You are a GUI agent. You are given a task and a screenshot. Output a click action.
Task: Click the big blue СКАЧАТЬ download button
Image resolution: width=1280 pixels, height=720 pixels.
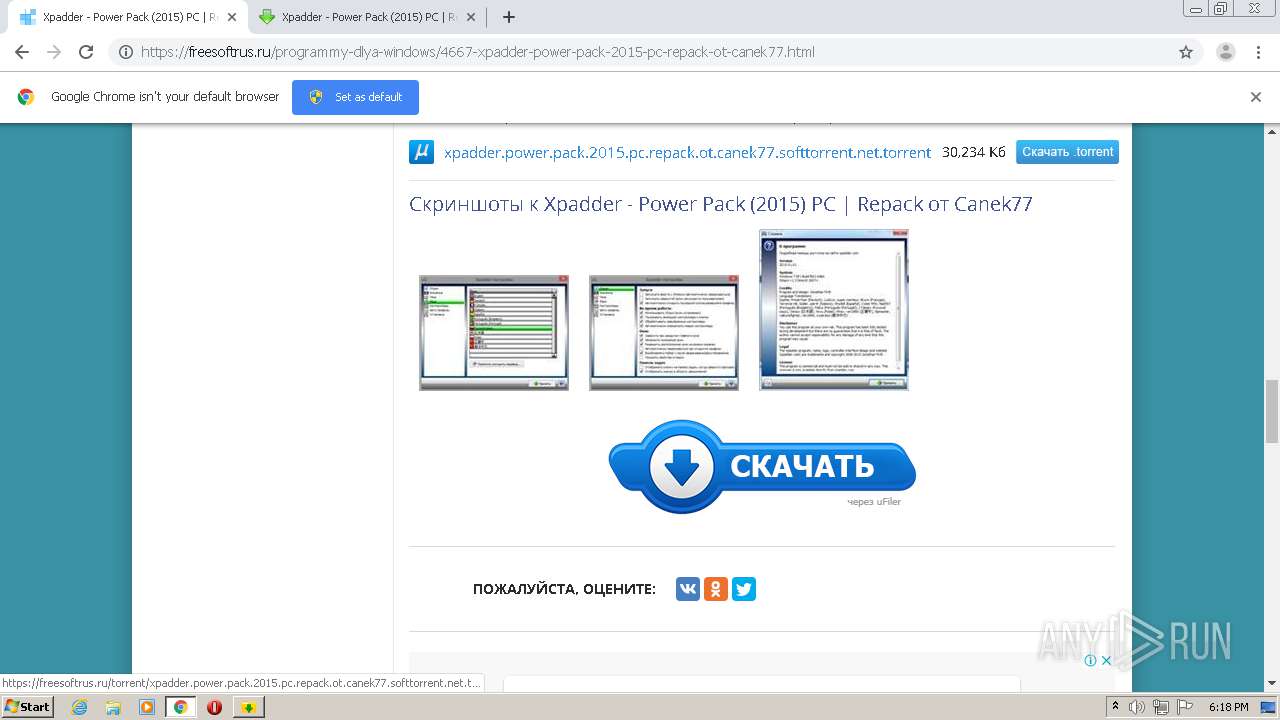pyautogui.click(x=762, y=466)
